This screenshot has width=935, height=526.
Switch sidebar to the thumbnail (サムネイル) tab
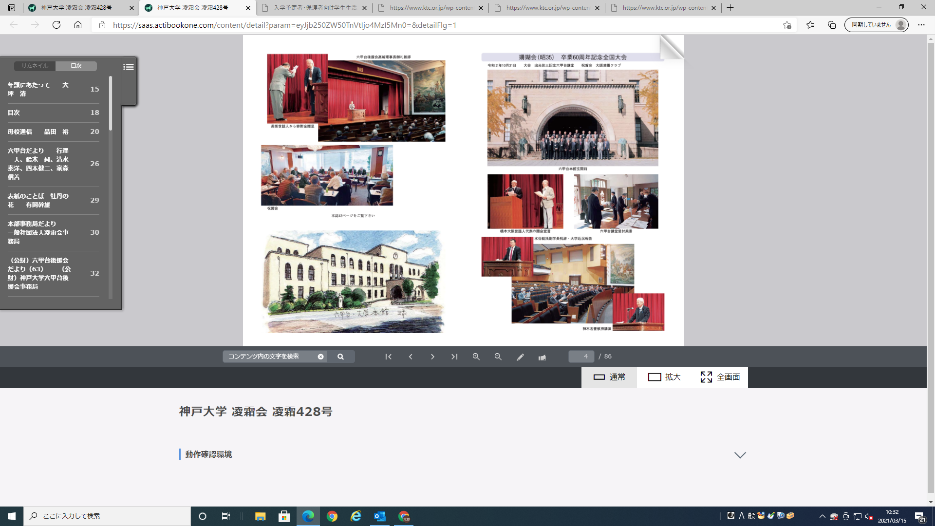point(35,66)
